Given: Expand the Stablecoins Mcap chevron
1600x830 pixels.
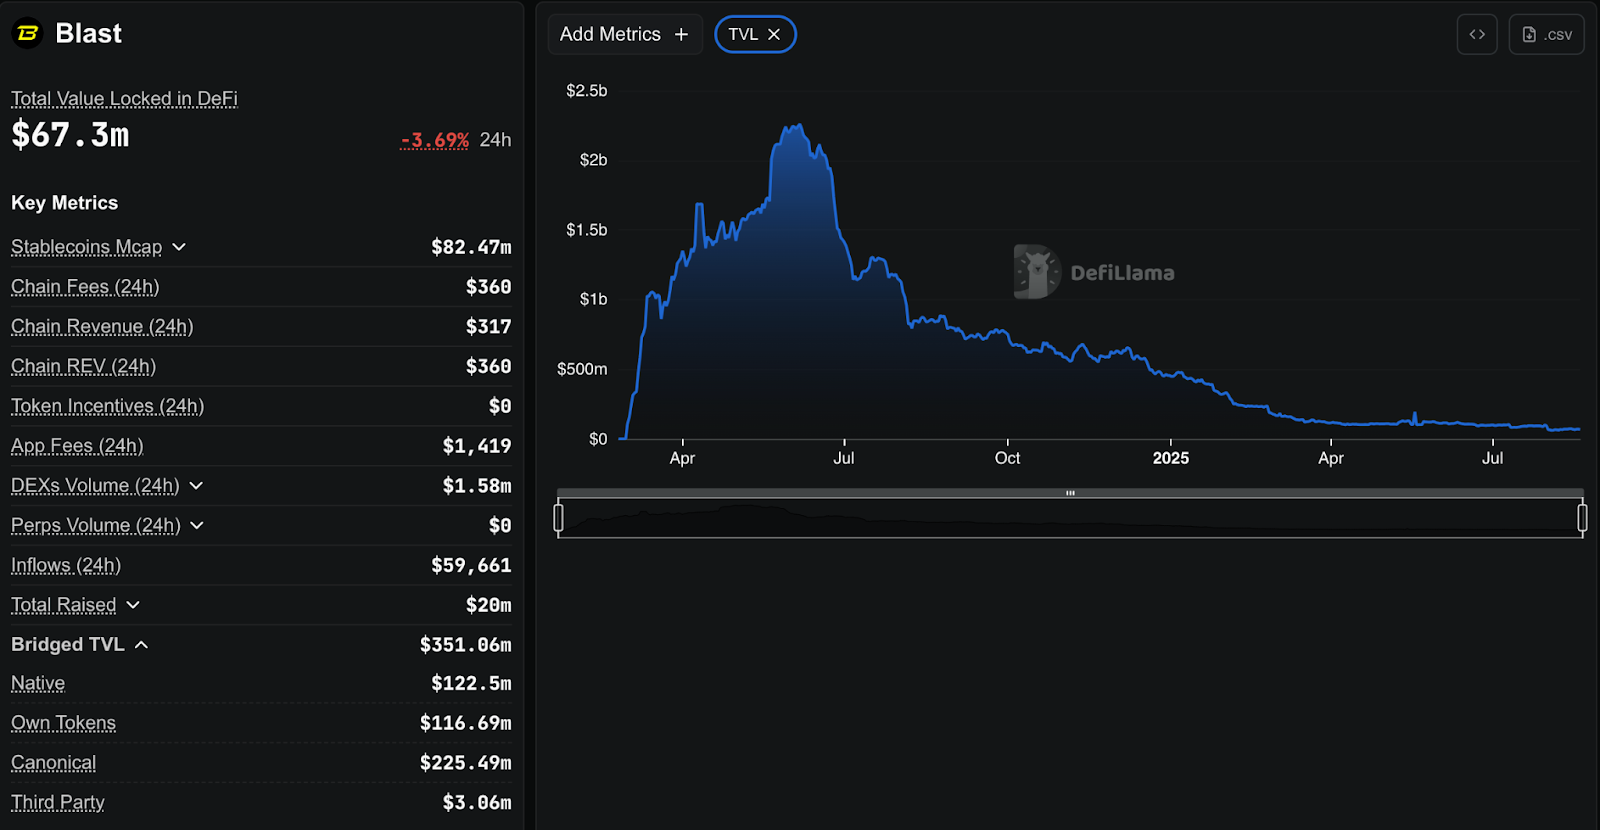Looking at the screenshot, I should [x=179, y=247].
